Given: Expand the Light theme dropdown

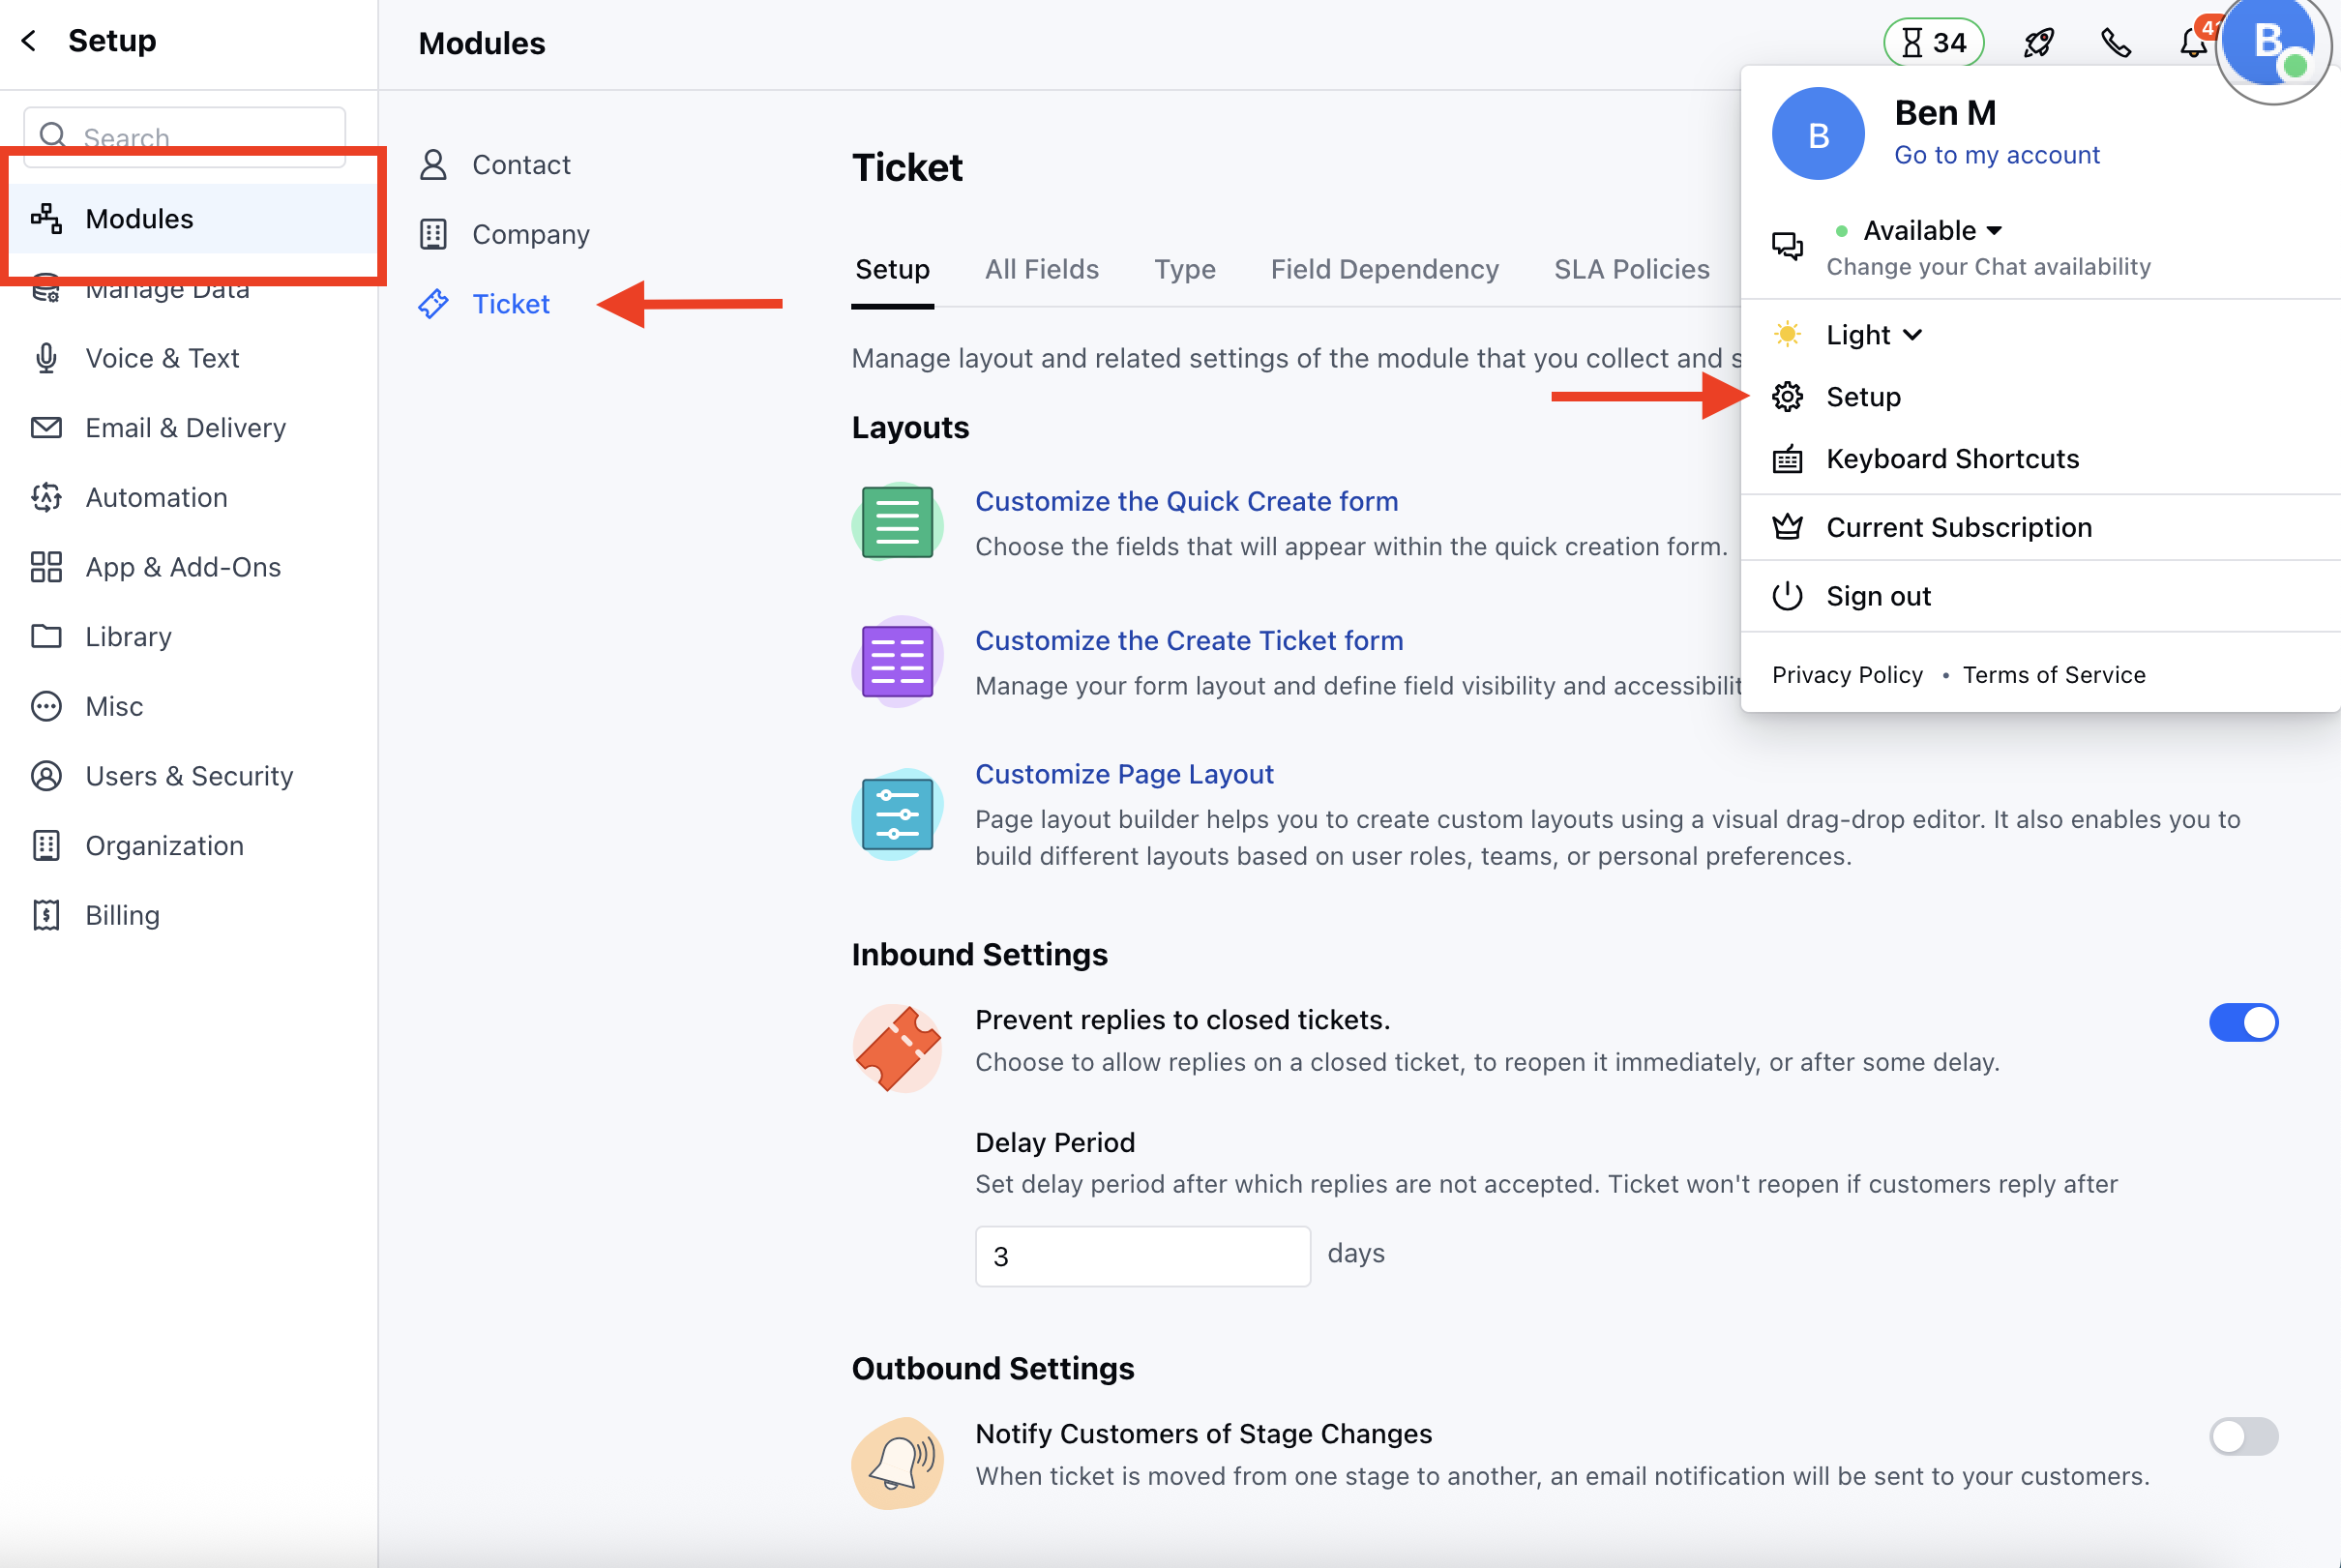Looking at the screenshot, I should click(1873, 335).
